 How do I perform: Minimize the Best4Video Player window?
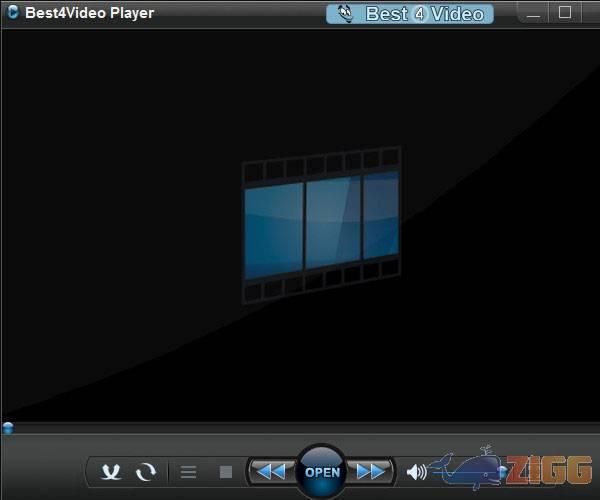(533, 13)
